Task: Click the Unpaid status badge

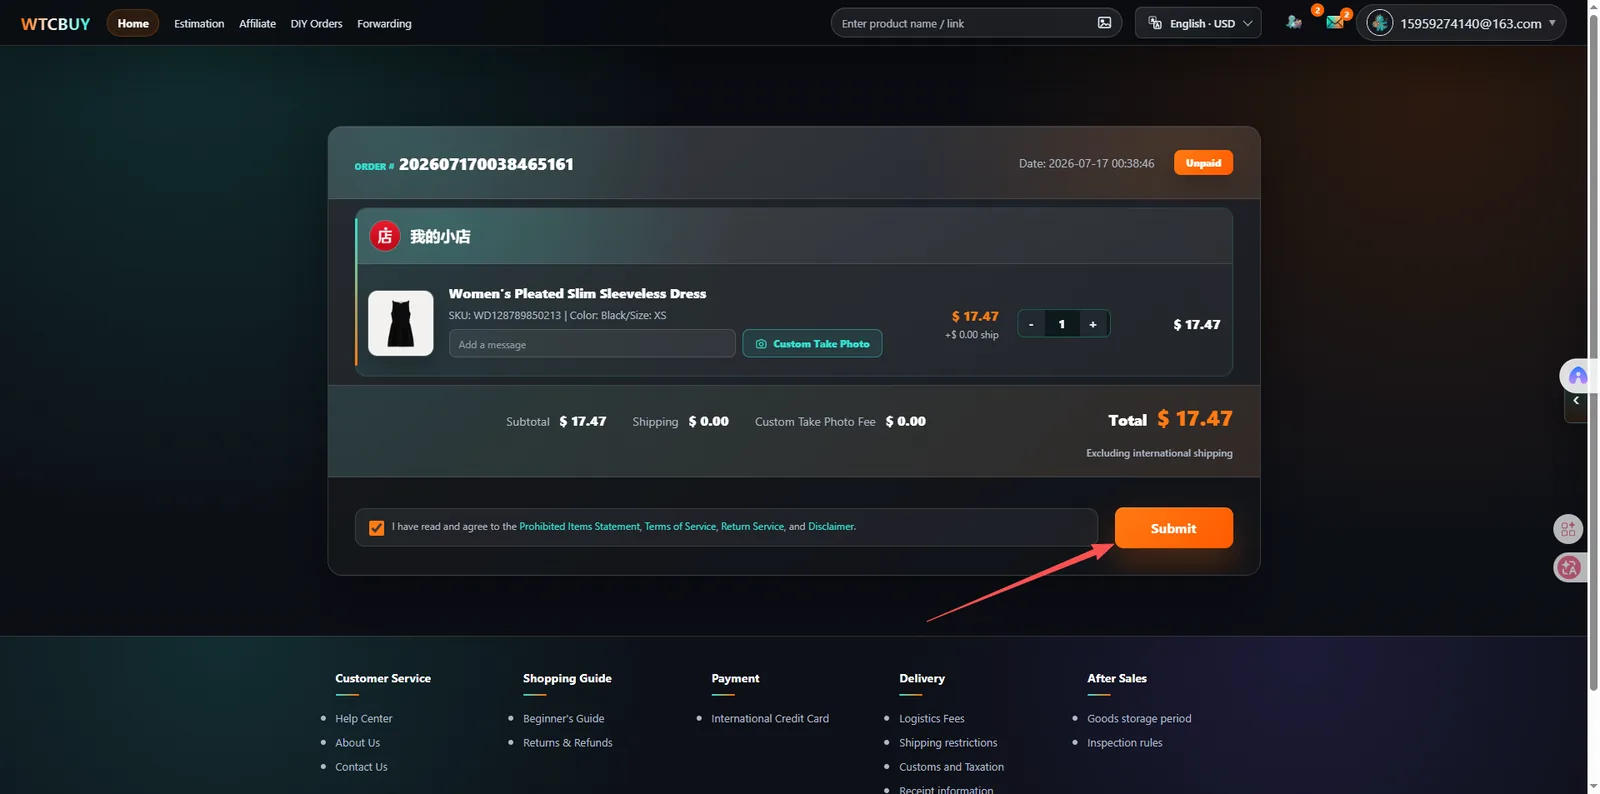Action: 1203,163
